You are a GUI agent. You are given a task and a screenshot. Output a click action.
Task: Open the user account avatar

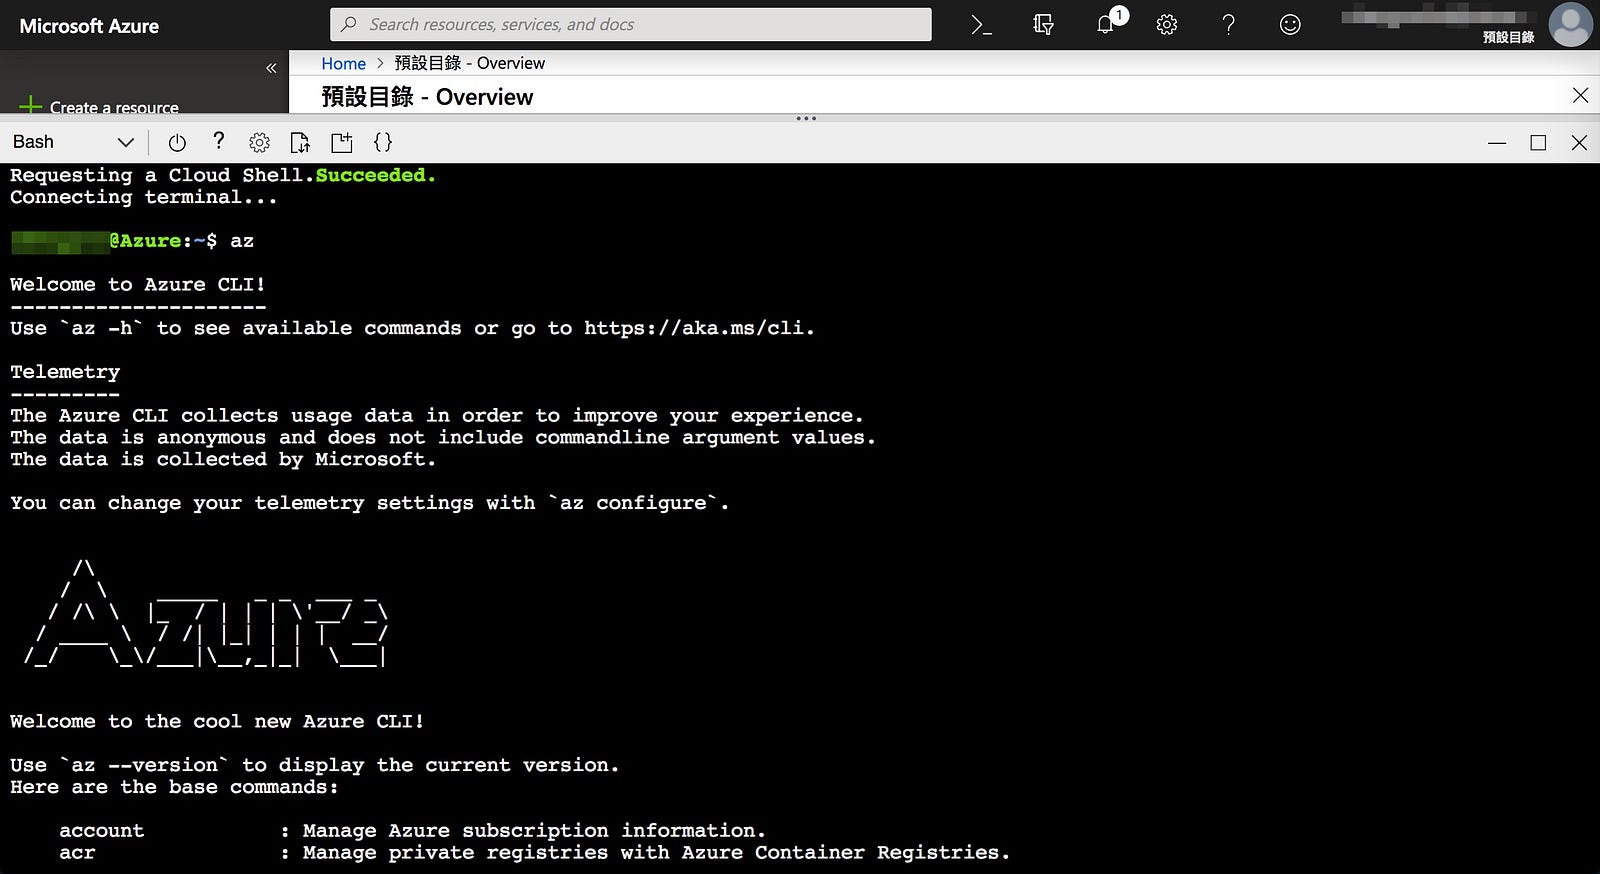pyautogui.click(x=1570, y=24)
